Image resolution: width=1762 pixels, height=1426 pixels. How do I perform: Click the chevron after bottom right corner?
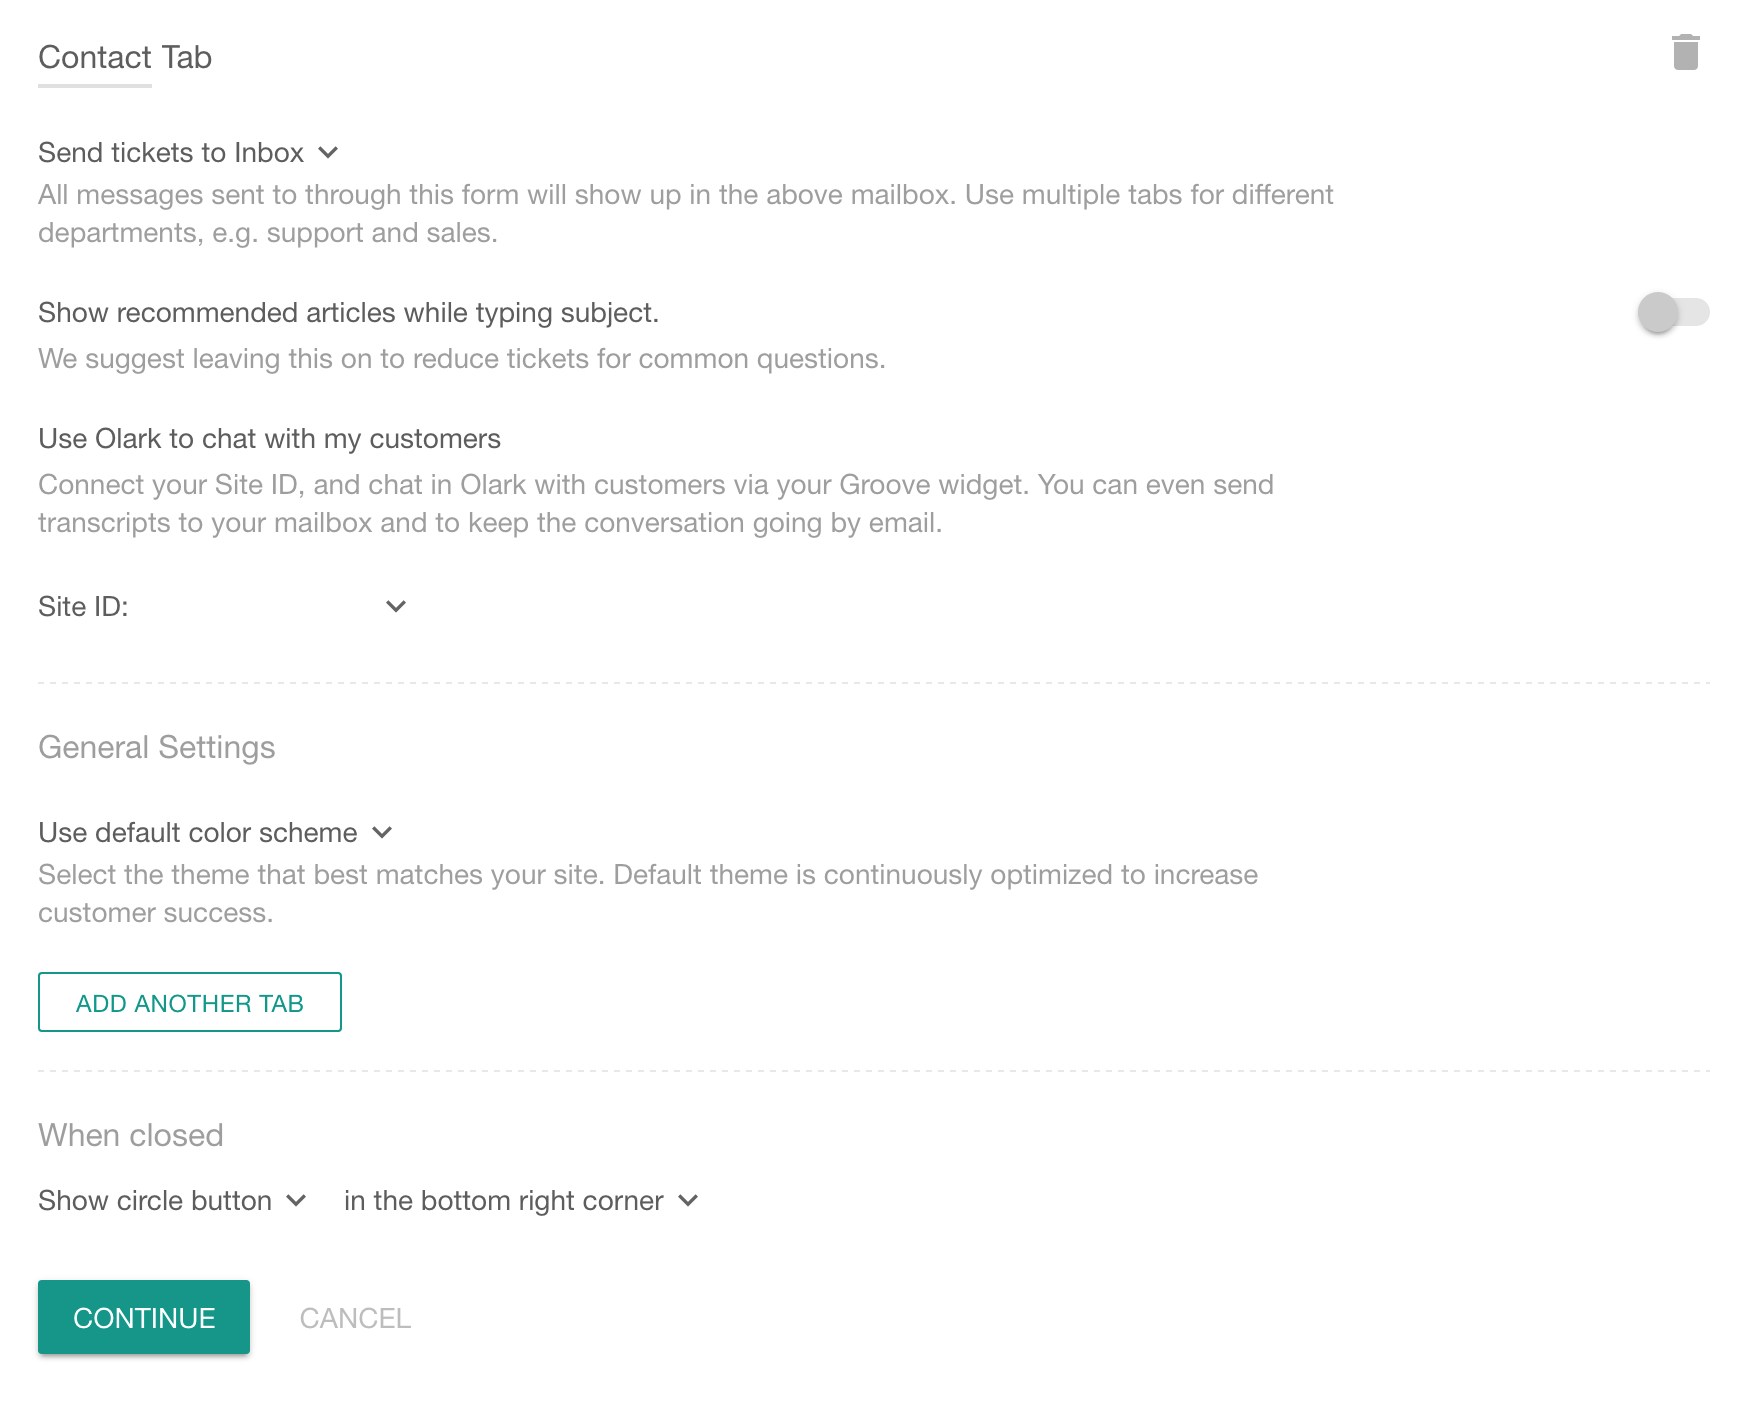(688, 1201)
